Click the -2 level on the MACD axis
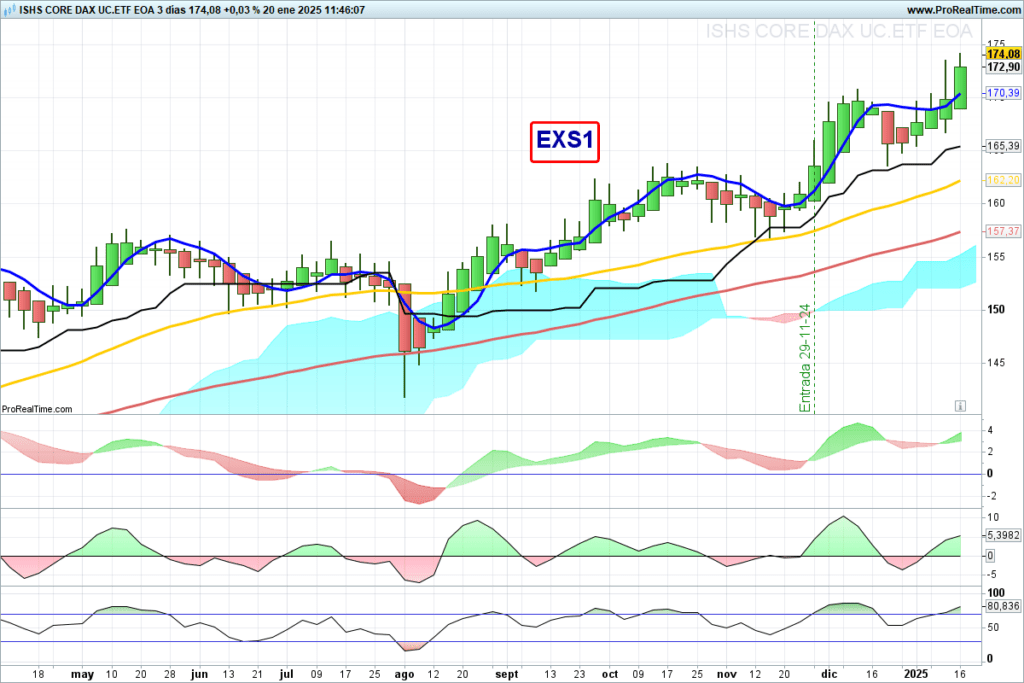The width and height of the screenshot is (1024, 683). [x=991, y=496]
